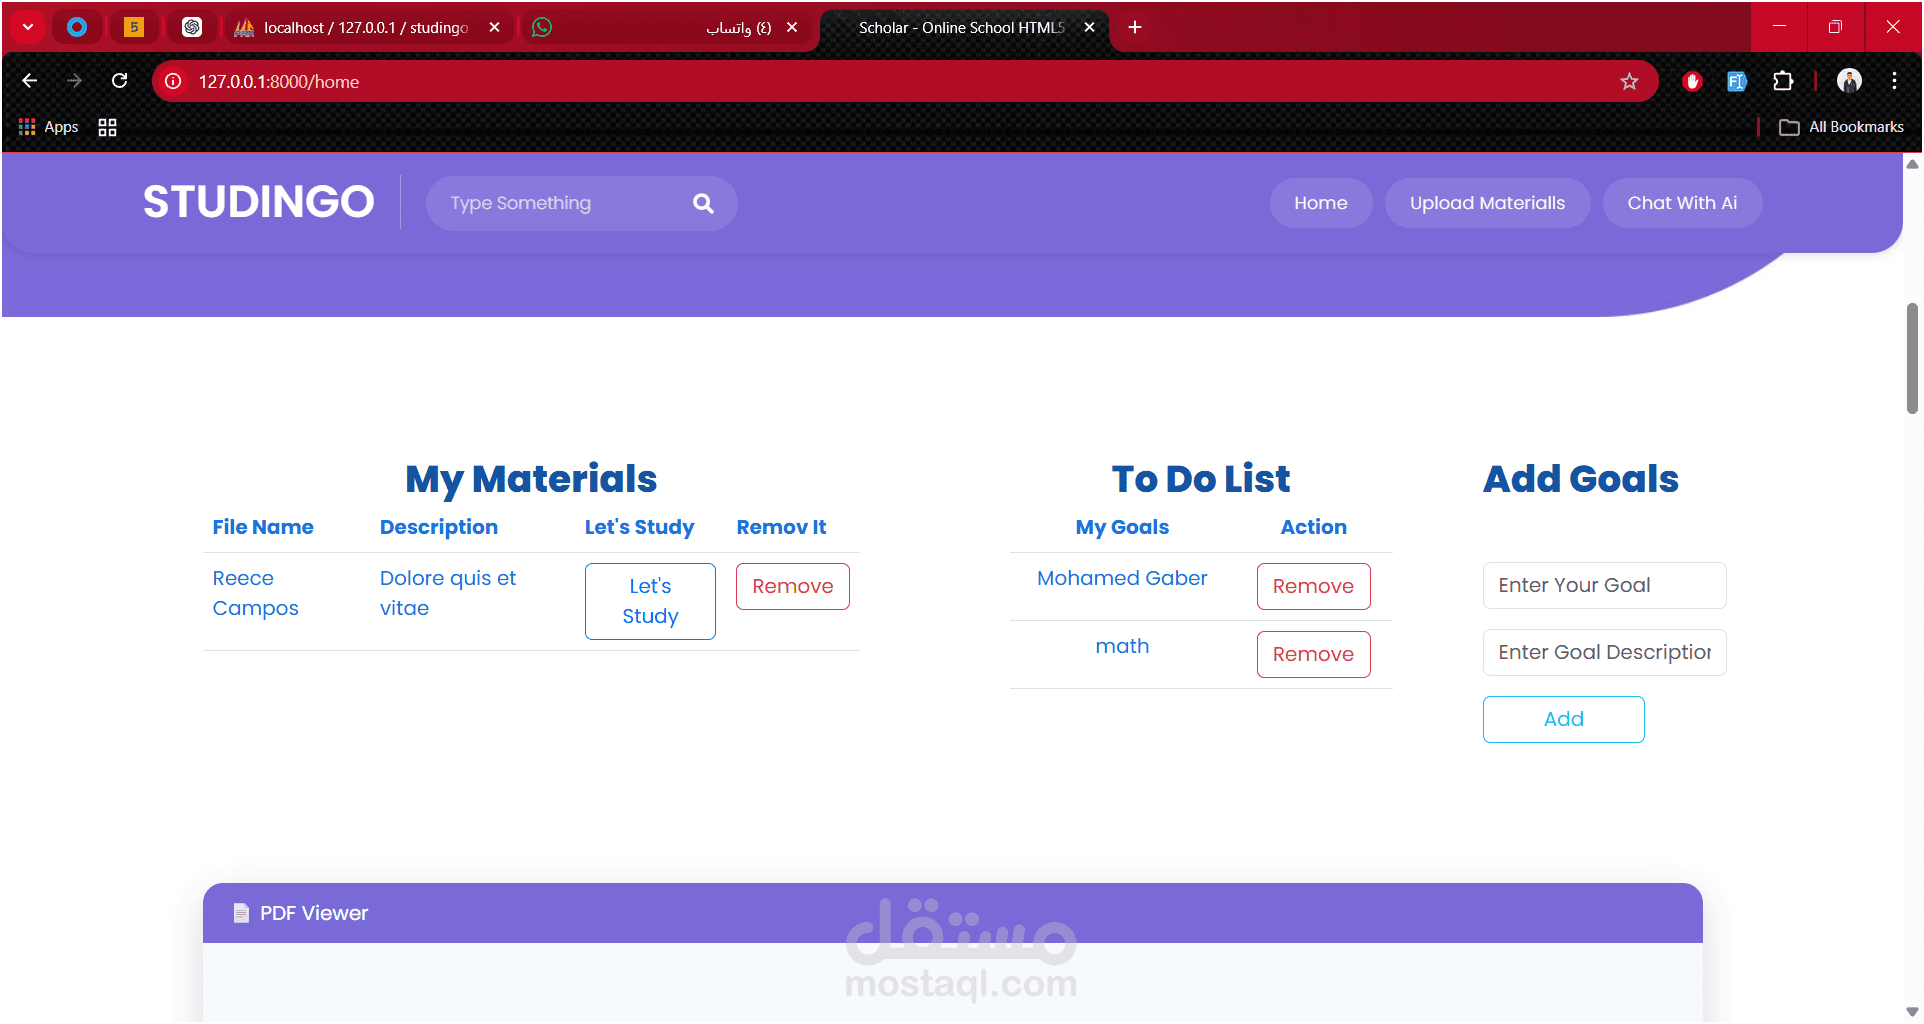
Task: Switch to the pinned ChatGPT tab
Action: coord(192,27)
